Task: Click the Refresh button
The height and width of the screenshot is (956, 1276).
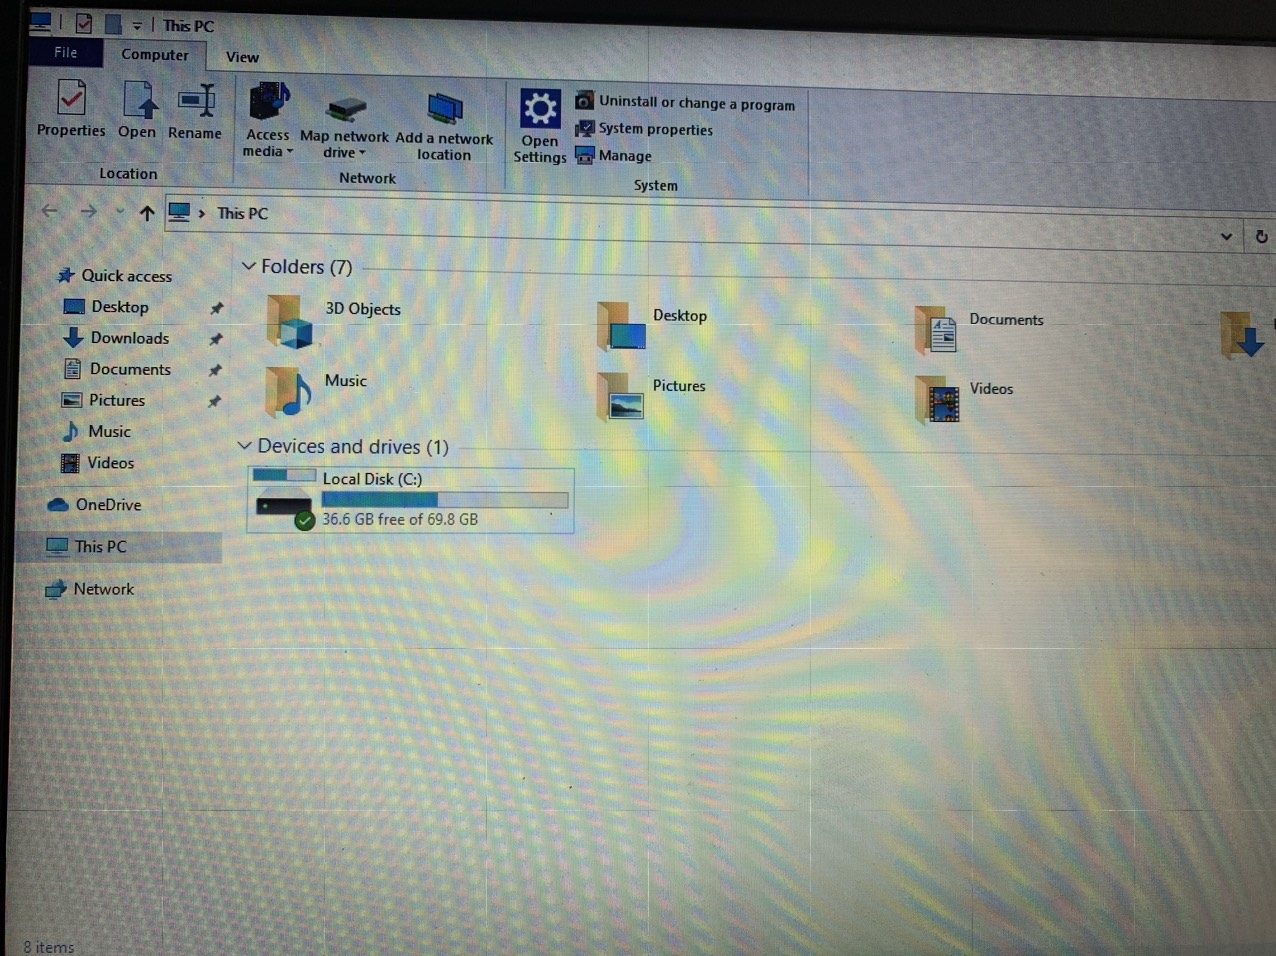Action: pyautogui.click(x=1261, y=237)
